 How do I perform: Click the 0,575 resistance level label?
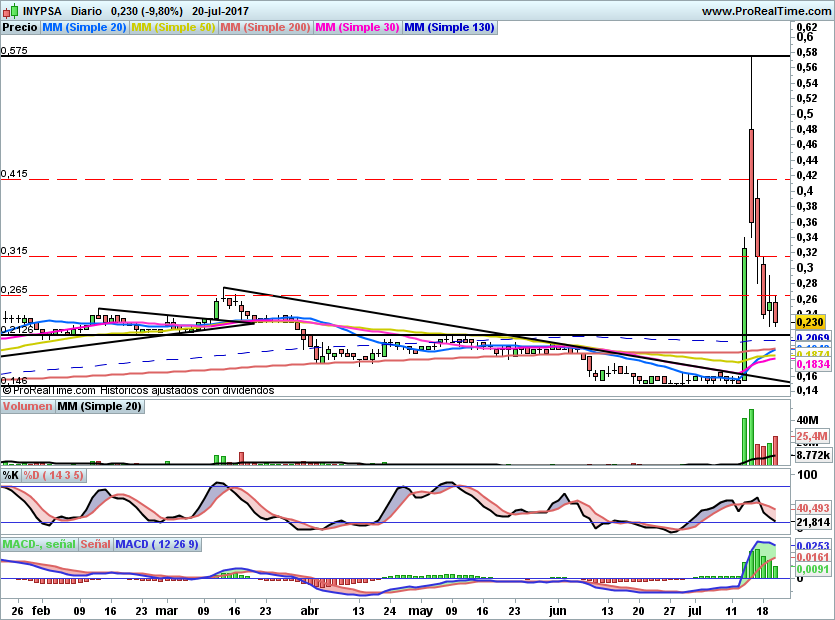pyautogui.click(x=14, y=50)
